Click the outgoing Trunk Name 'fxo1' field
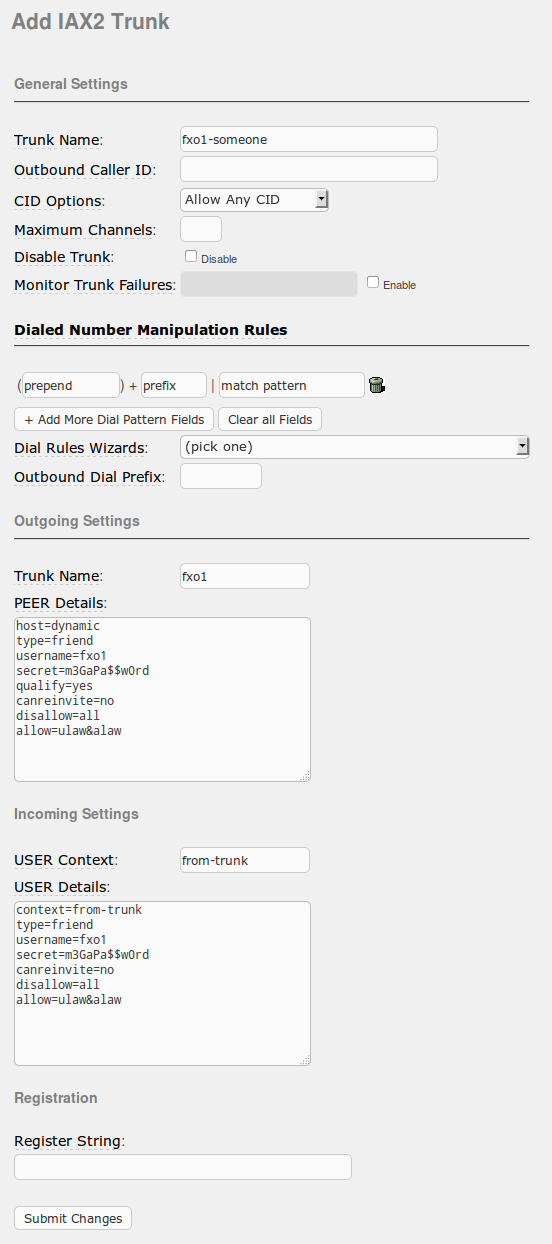The height and width of the screenshot is (1244, 552). (245, 576)
